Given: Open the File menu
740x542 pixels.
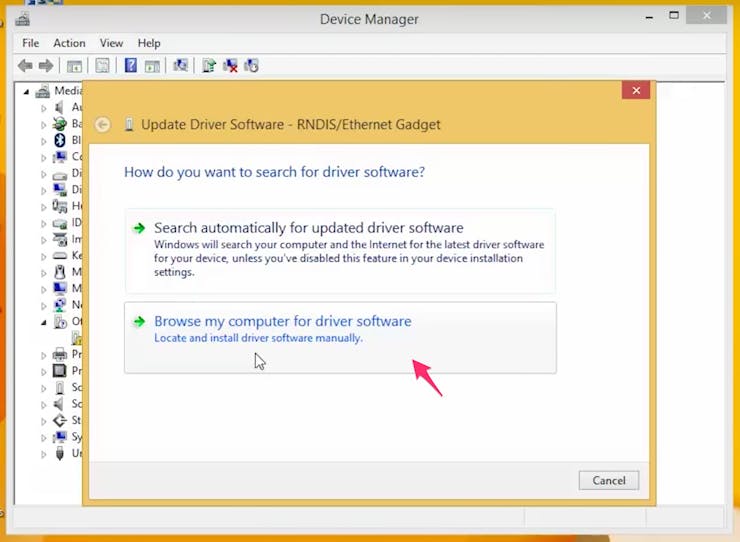Looking at the screenshot, I should coord(31,43).
